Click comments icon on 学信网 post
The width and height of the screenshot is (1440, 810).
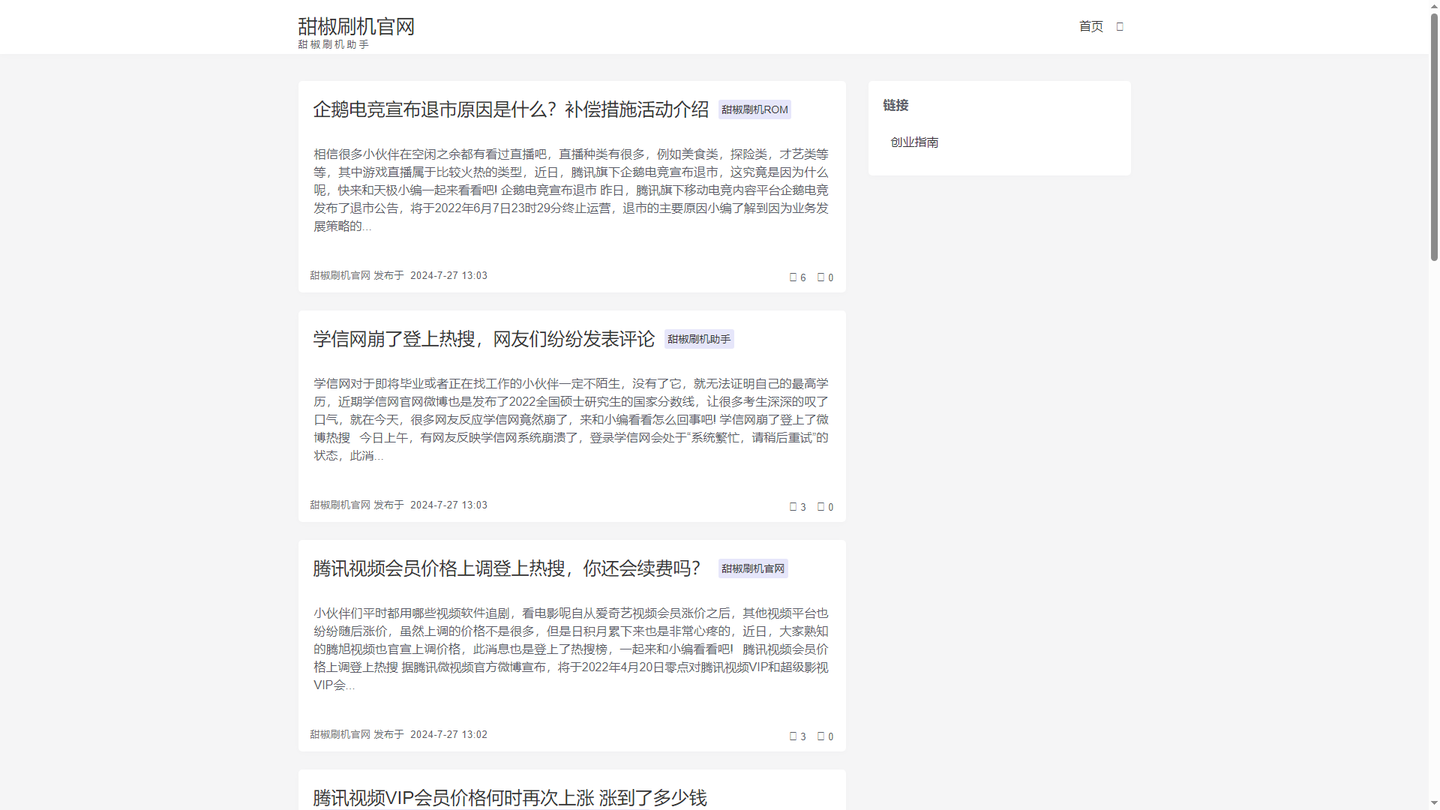tap(821, 507)
